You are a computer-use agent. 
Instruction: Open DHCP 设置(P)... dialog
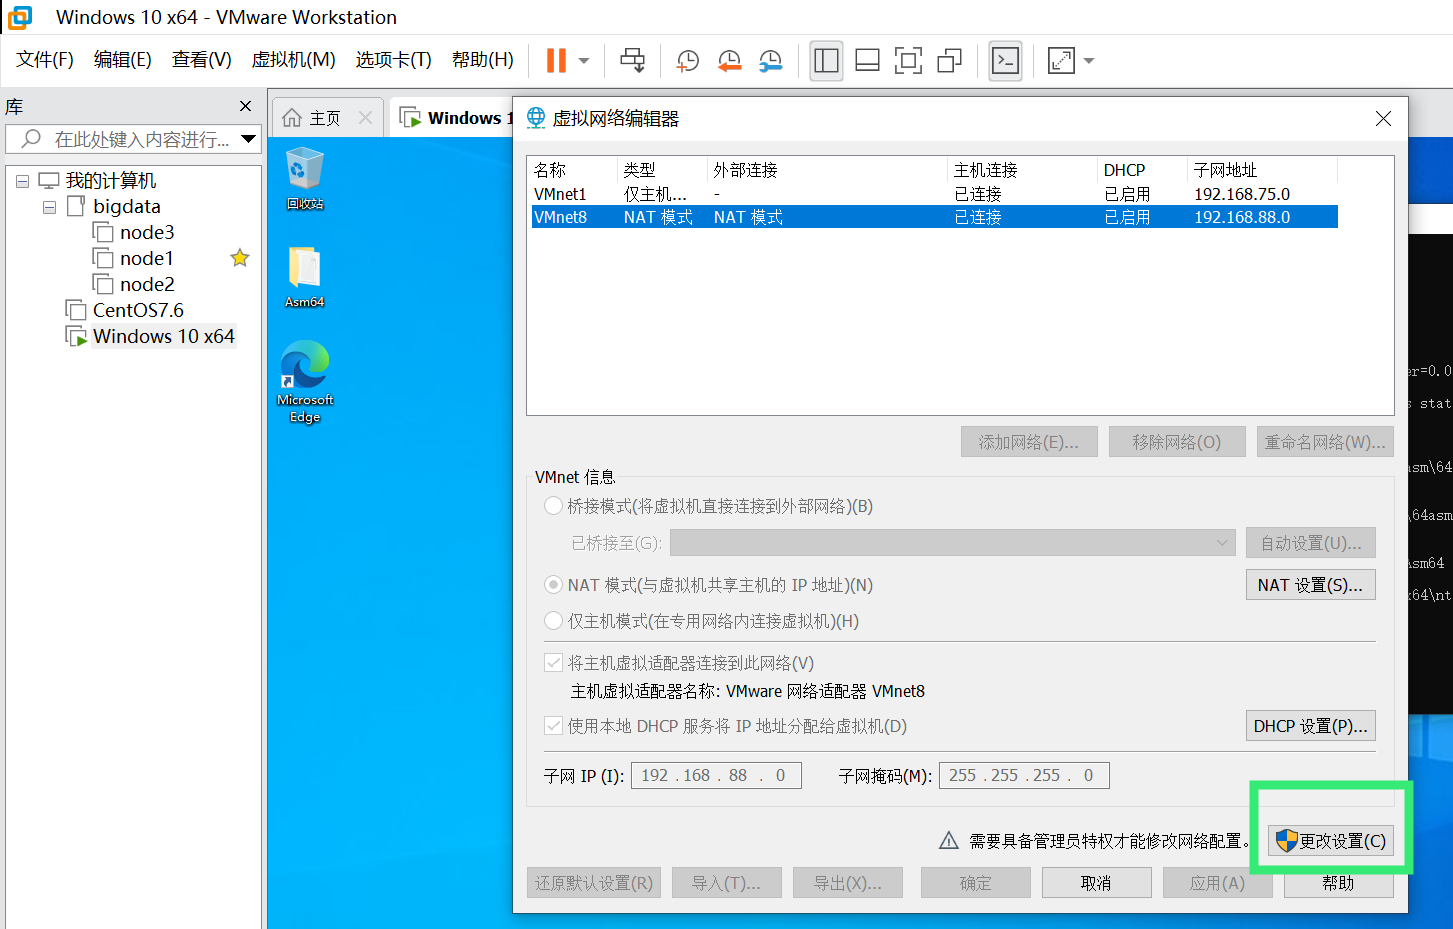tap(1311, 726)
